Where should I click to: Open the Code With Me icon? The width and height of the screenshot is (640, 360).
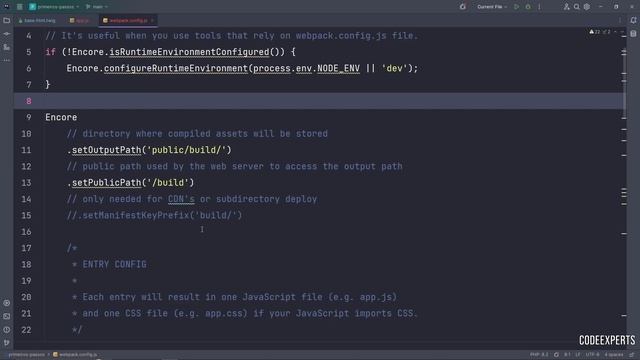tap(567, 7)
